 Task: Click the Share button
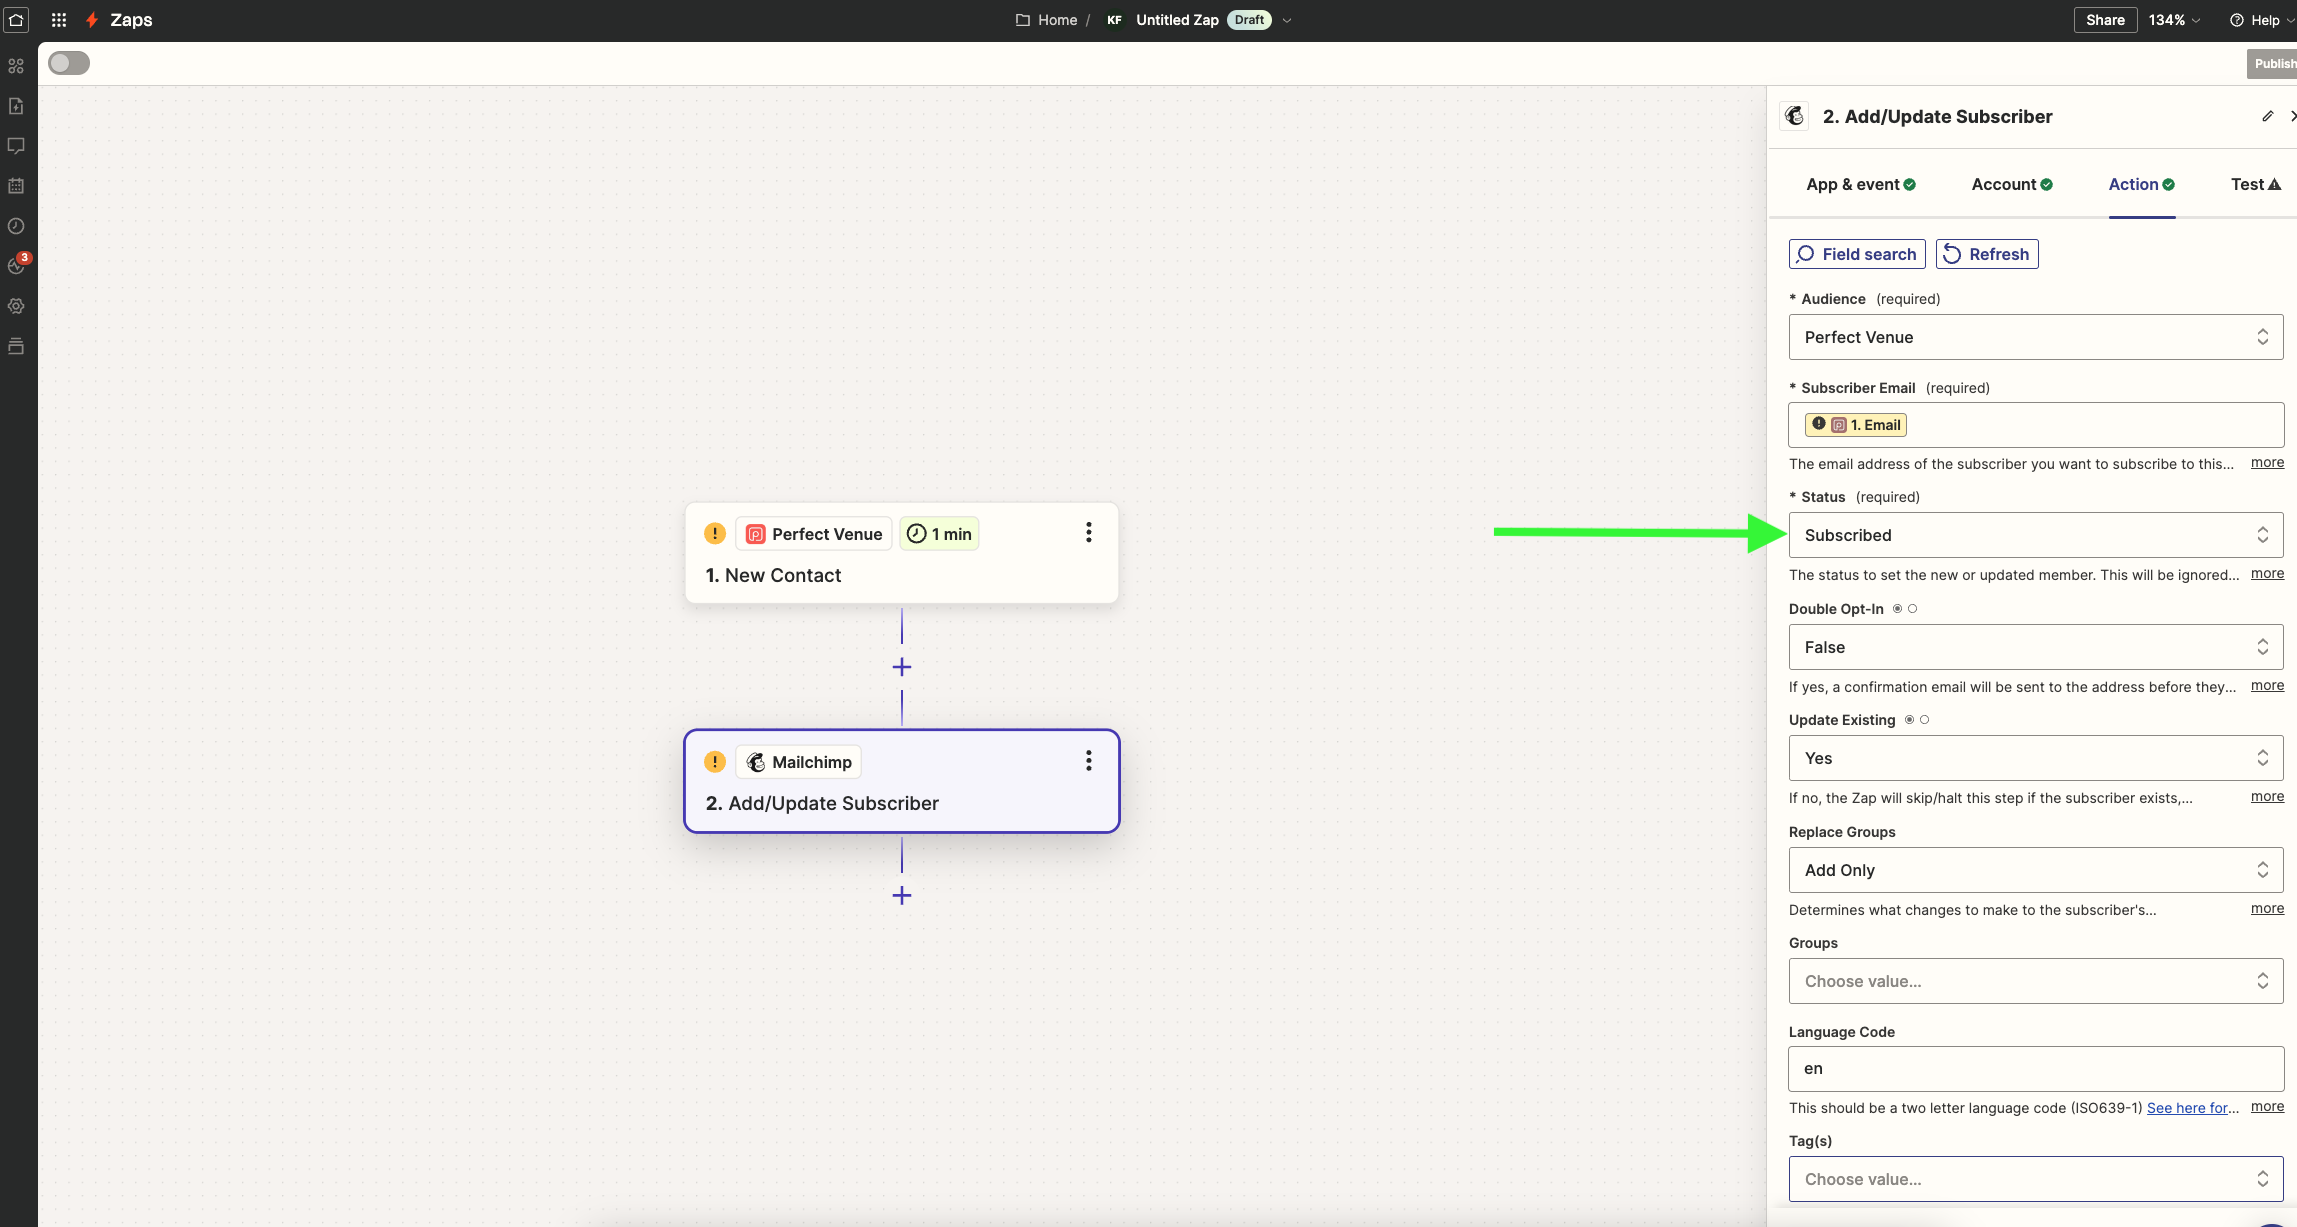[2105, 20]
